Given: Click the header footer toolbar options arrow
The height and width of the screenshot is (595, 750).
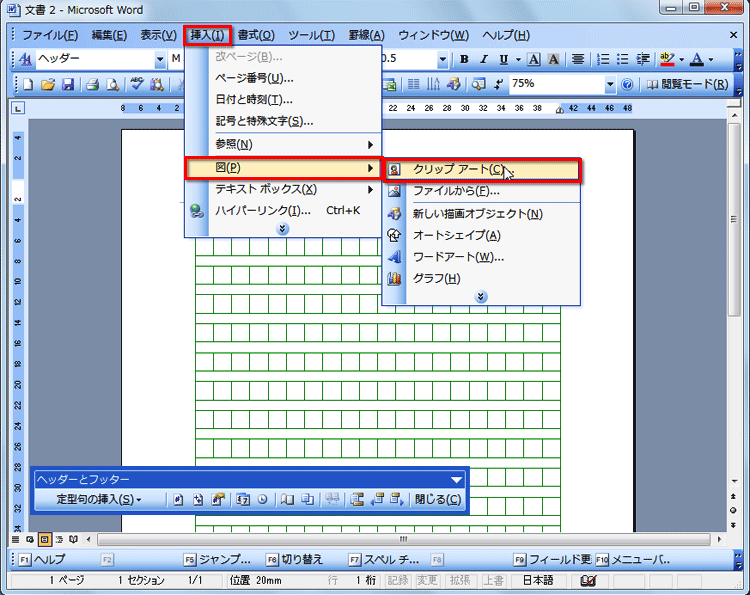Looking at the screenshot, I should click(x=457, y=480).
